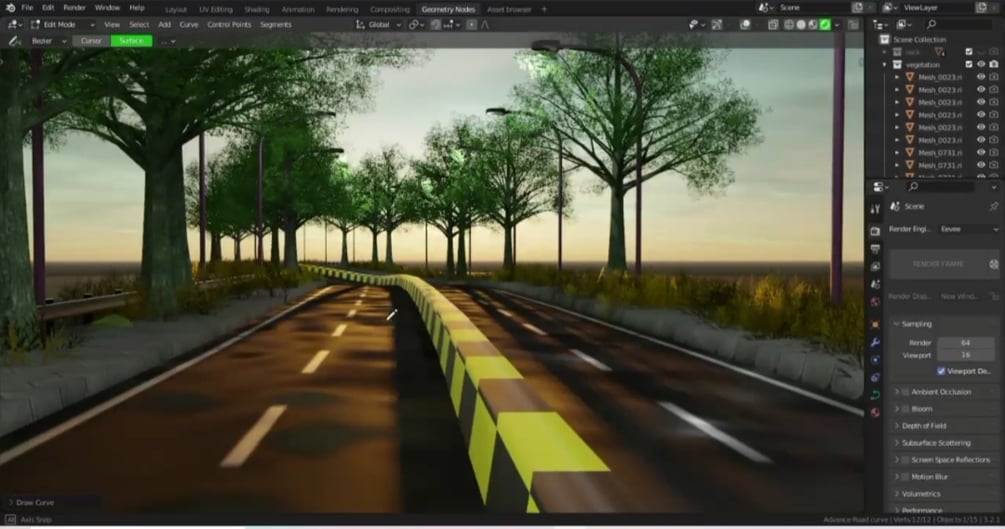Toggle the Viewport Denoising checkbox
Viewport: 1005px width, 529px height.
coord(941,371)
